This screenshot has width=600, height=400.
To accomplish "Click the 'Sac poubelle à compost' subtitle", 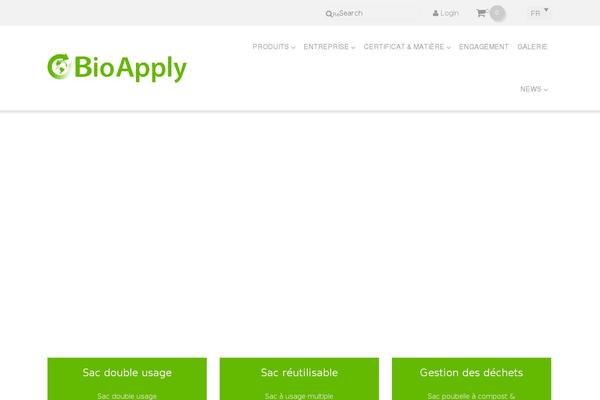I will click(x=471, y=396).
